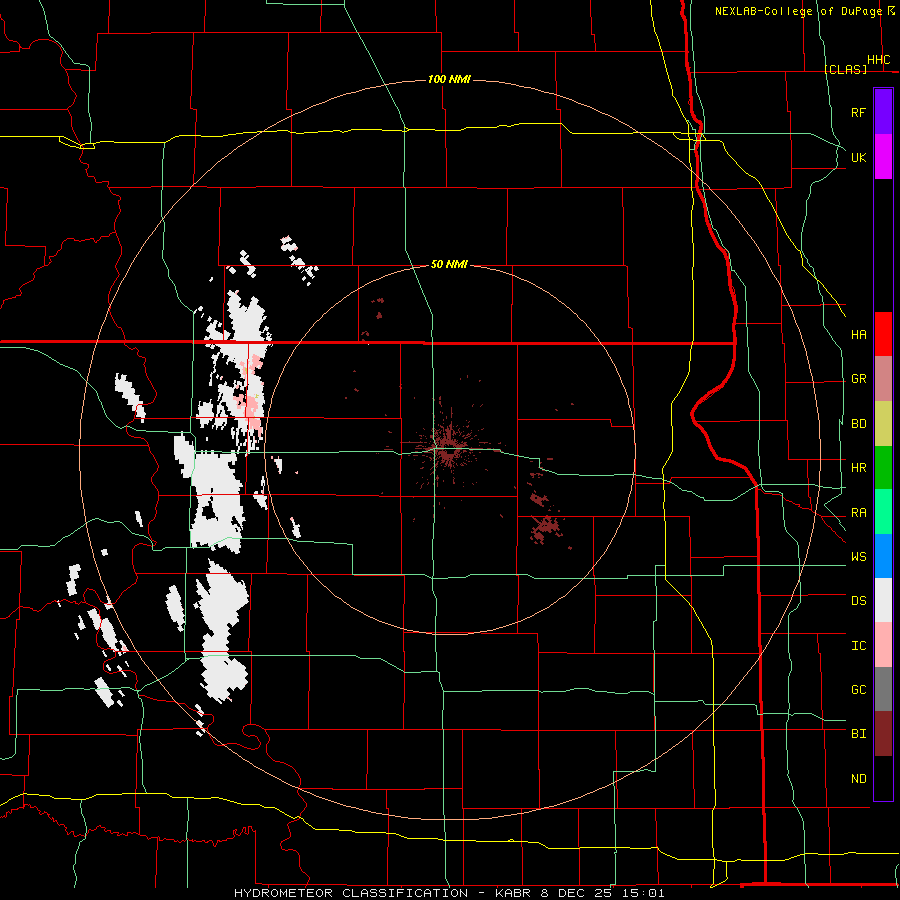Click the RF legend label text
The width and height of the screenshot is (900, 900).
pyautogui.click(x=858, y=112)
